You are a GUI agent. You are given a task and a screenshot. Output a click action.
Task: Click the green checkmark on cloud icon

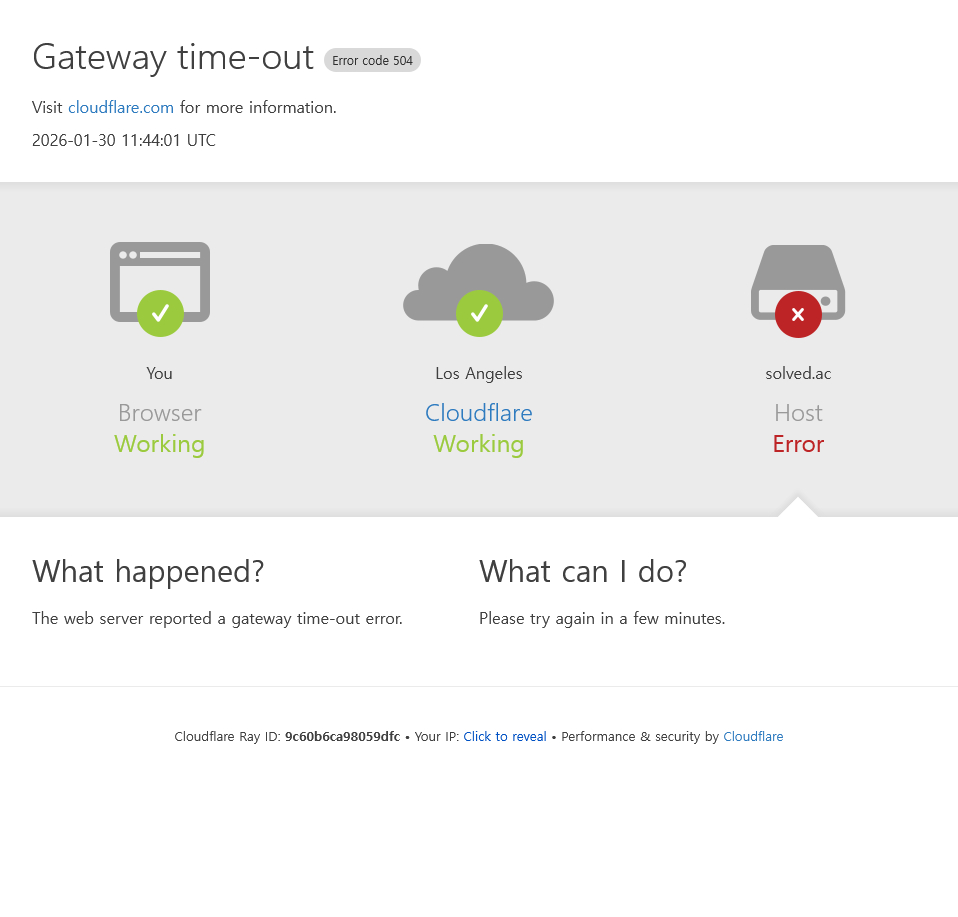click(x=479, y=313)
